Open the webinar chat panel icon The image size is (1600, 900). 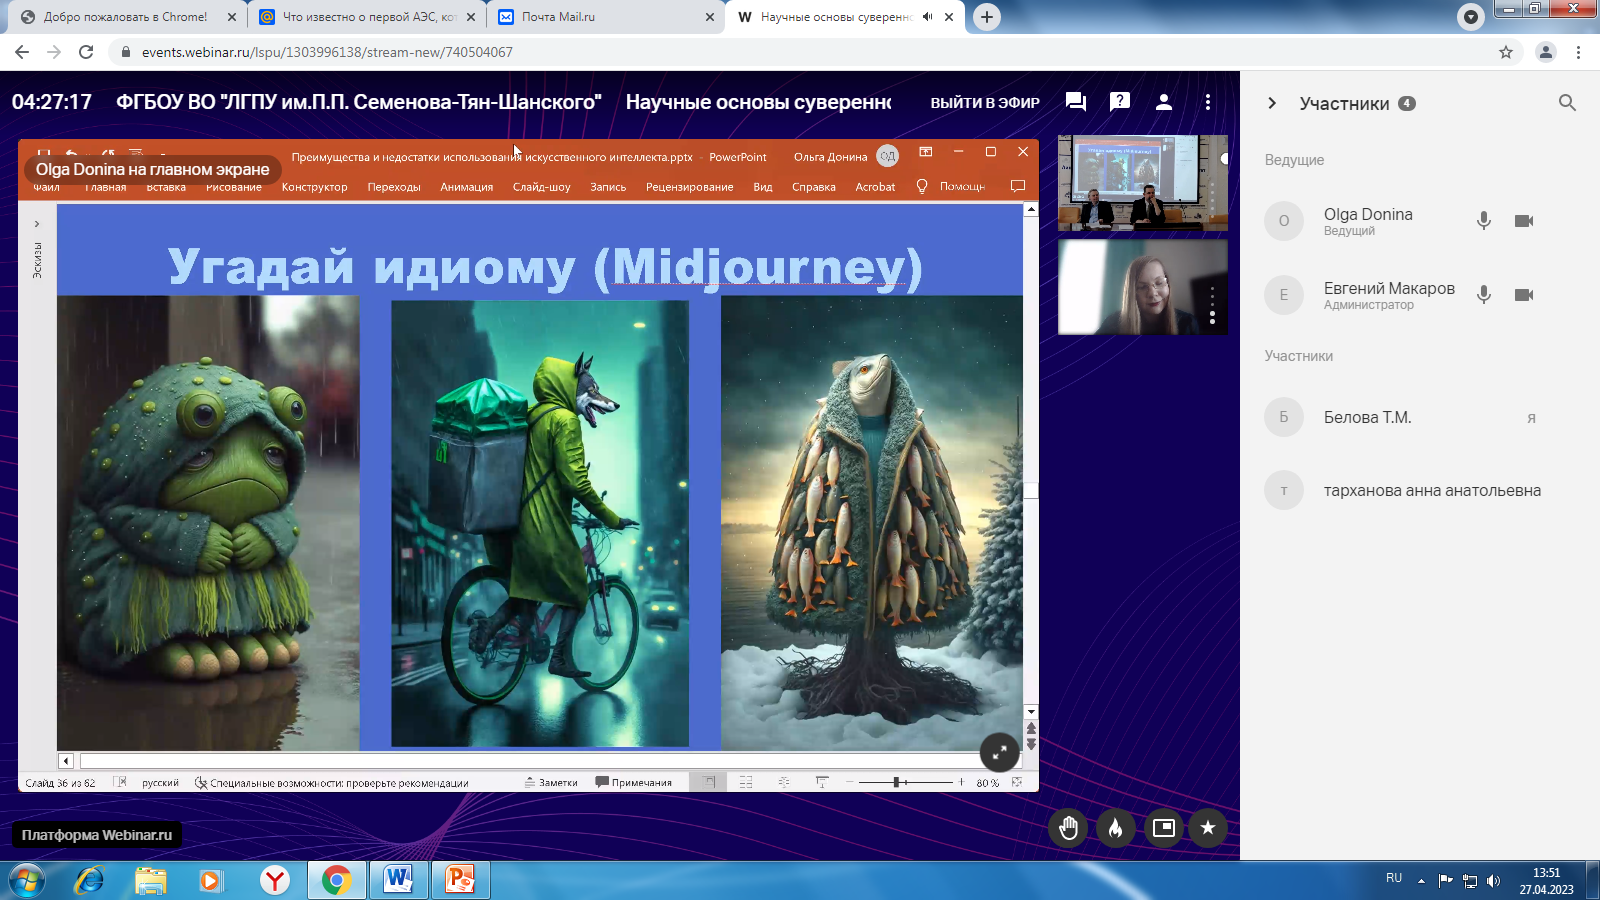tap(1076, 102)
